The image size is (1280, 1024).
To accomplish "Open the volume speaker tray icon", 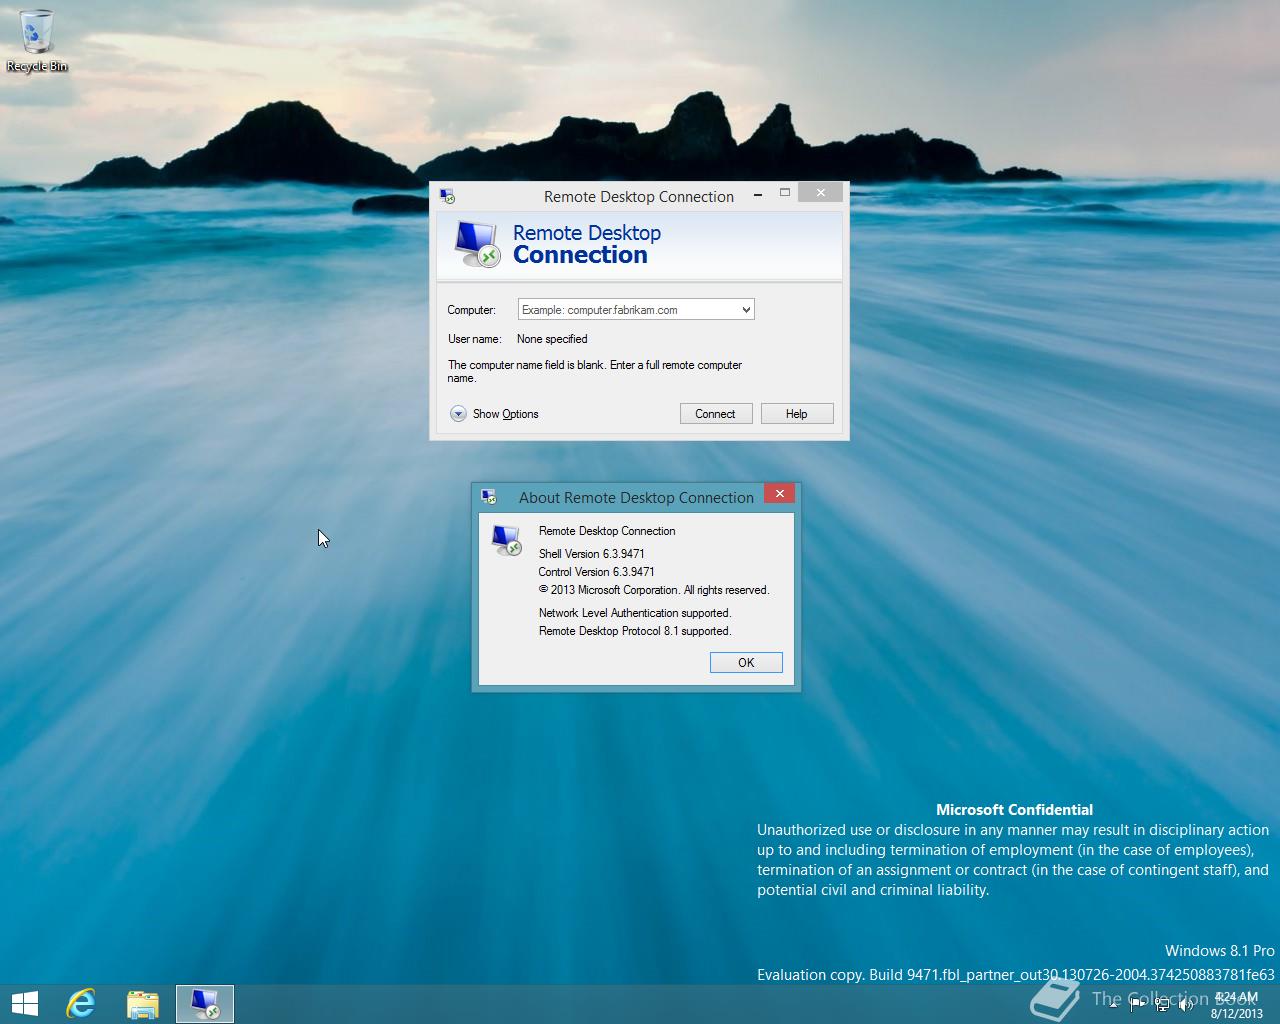I will click(x=1187, y=1006).
